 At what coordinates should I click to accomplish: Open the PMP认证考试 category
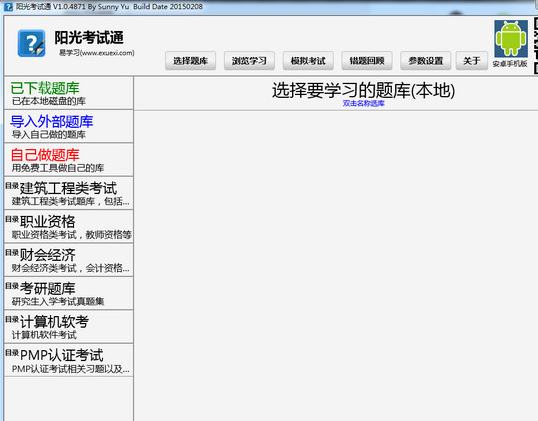tap(69, 360)
